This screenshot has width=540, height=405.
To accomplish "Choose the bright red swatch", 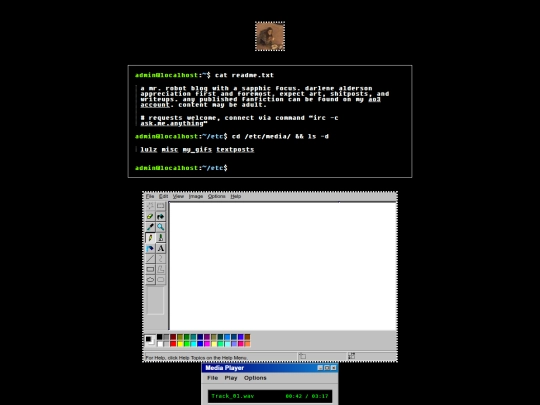I will tap(173, 344).
